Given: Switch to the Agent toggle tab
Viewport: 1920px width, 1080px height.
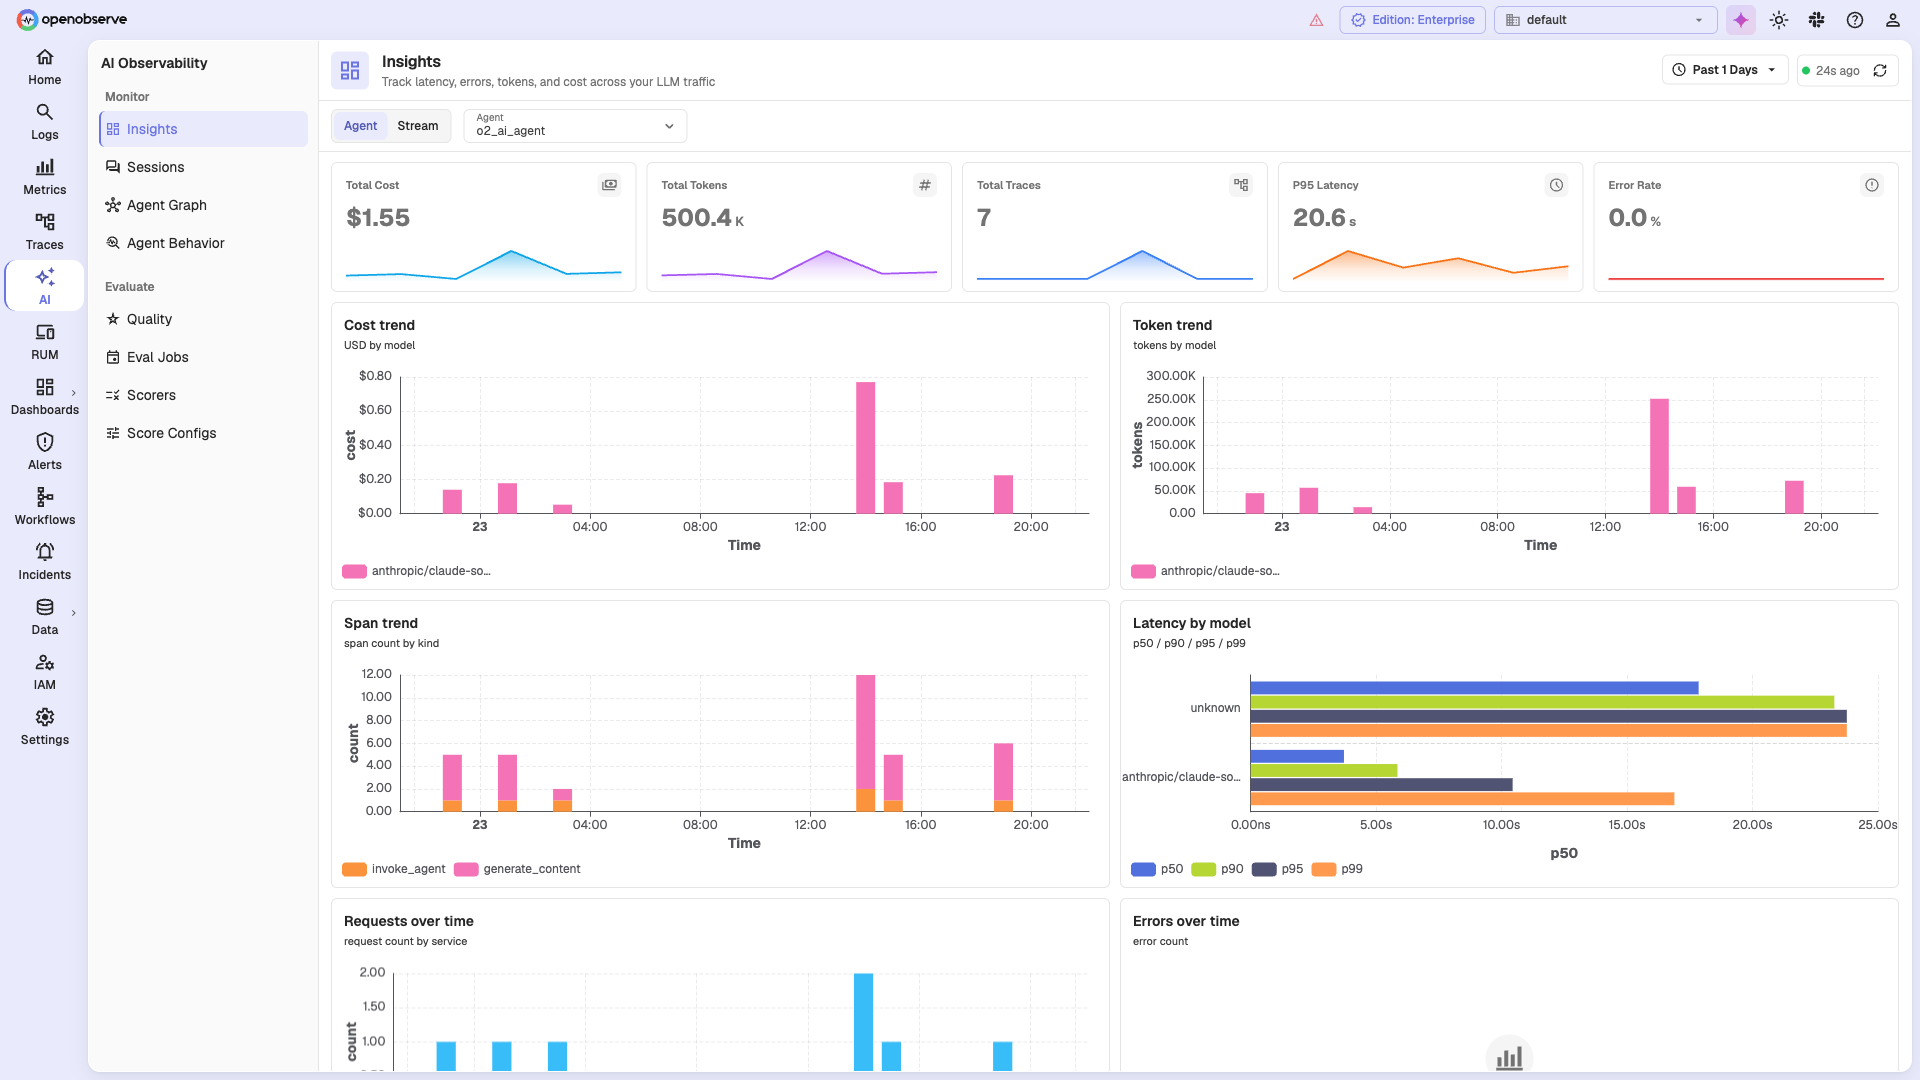Looking at the screenshot, I should click(360, 126).
